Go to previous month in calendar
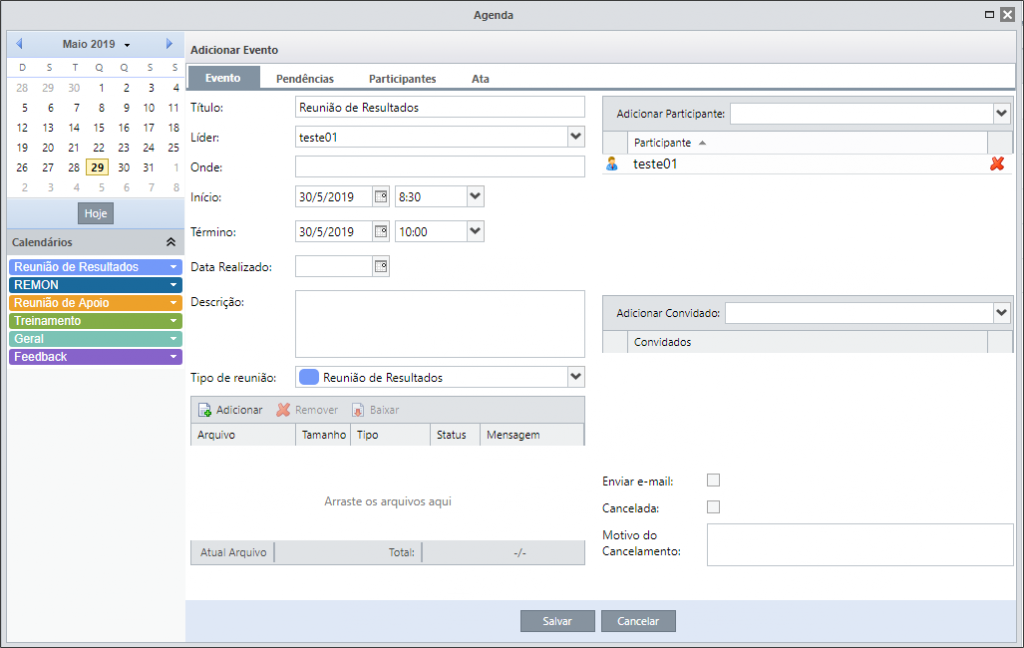The width and height of the screenshot is (1024, 648). point(20,44)
